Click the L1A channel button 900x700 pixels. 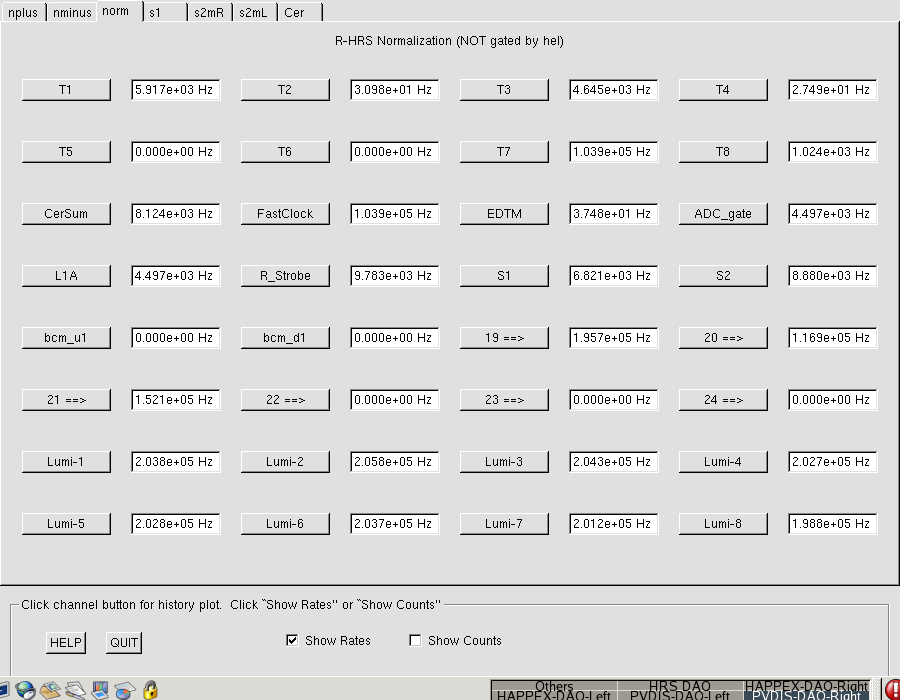66,275
